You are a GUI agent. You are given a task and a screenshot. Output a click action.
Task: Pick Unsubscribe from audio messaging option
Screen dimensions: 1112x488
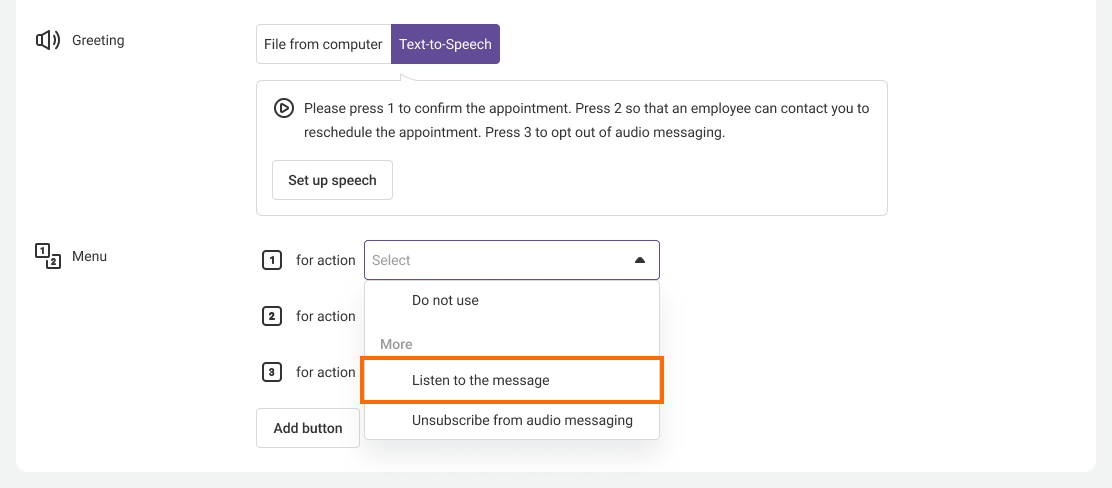point(522,420)
